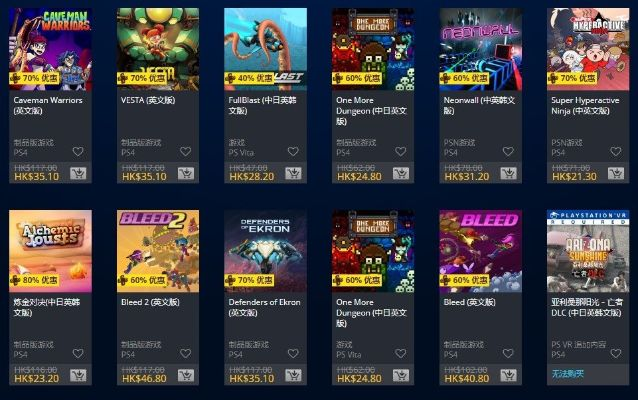Viewport: 638px width, 400px height.
Task: Add Super Hyperactive Ninja to cart
Action: point(616,174)
